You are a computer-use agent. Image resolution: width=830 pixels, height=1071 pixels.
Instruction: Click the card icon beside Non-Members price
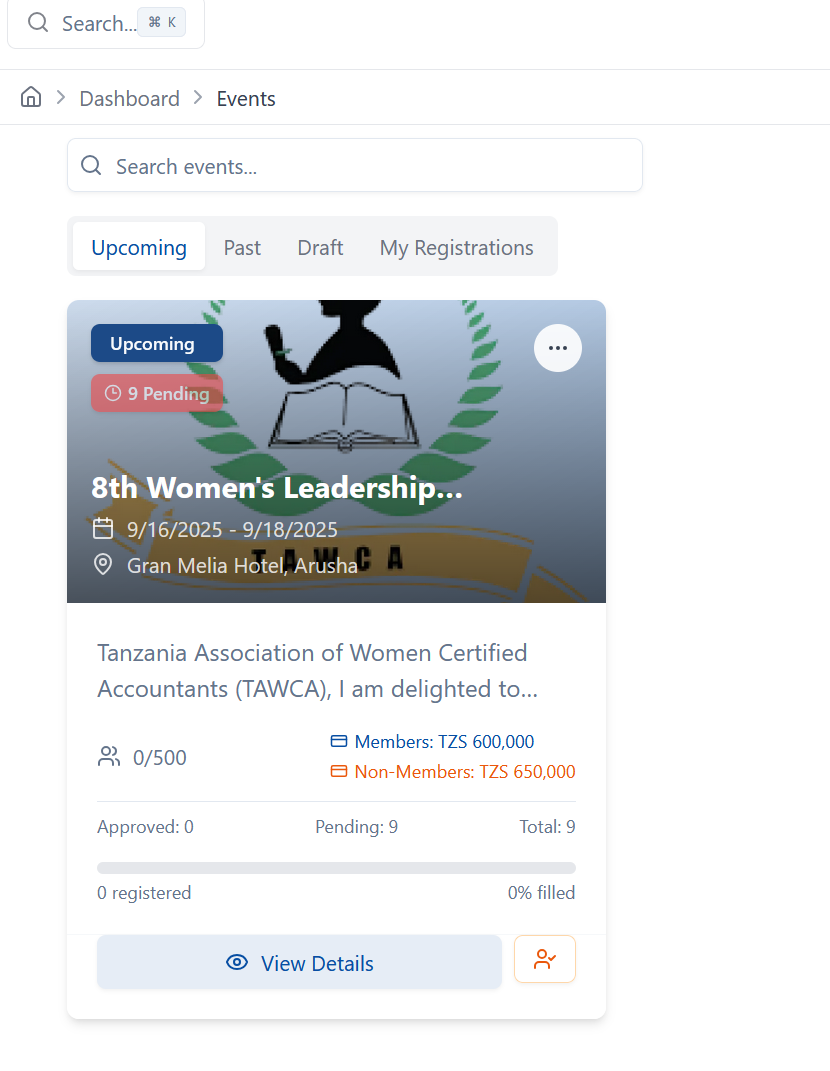click(339, 772)
